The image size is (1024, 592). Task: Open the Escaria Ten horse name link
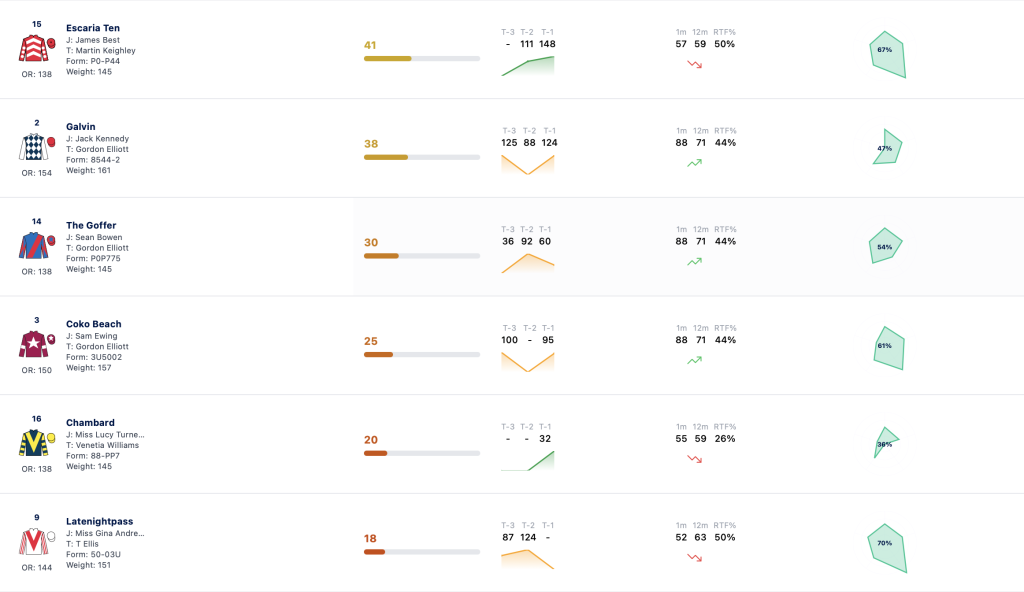point(93,27)
